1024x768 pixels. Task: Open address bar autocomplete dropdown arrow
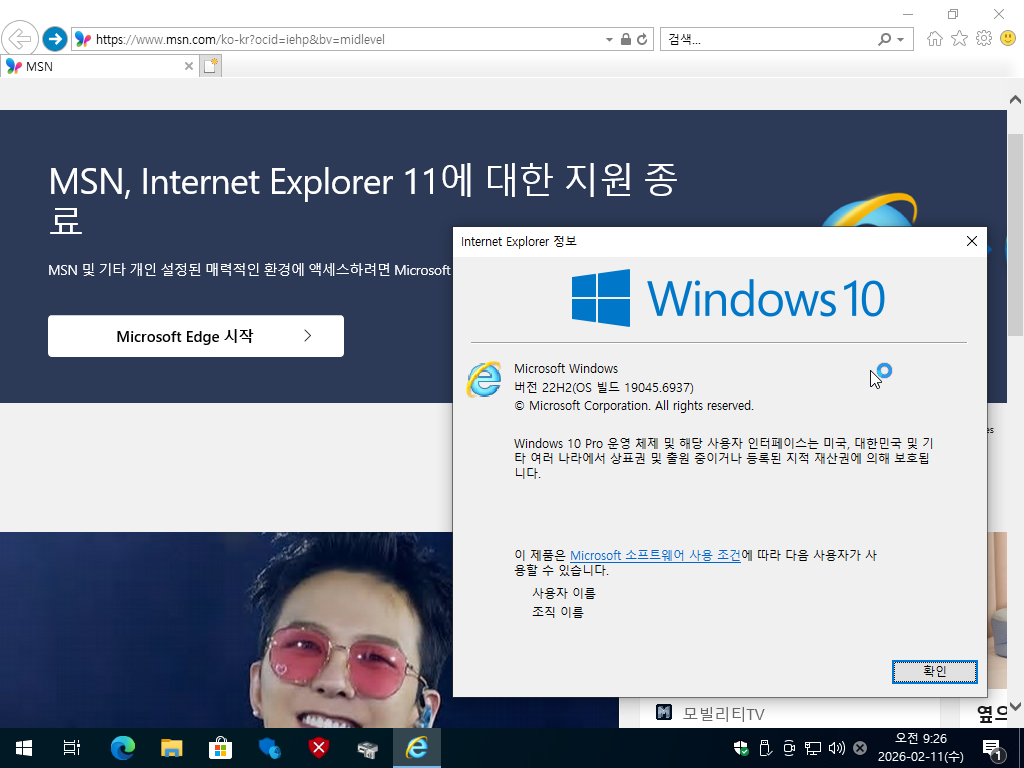pyautogui.click(x=609, y=39)
